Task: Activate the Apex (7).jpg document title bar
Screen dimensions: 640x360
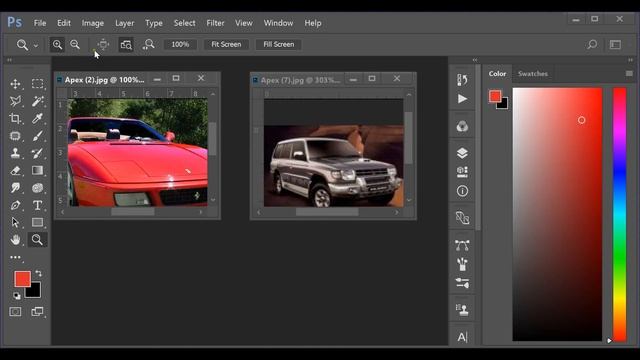Action: [x=300, y=80]
